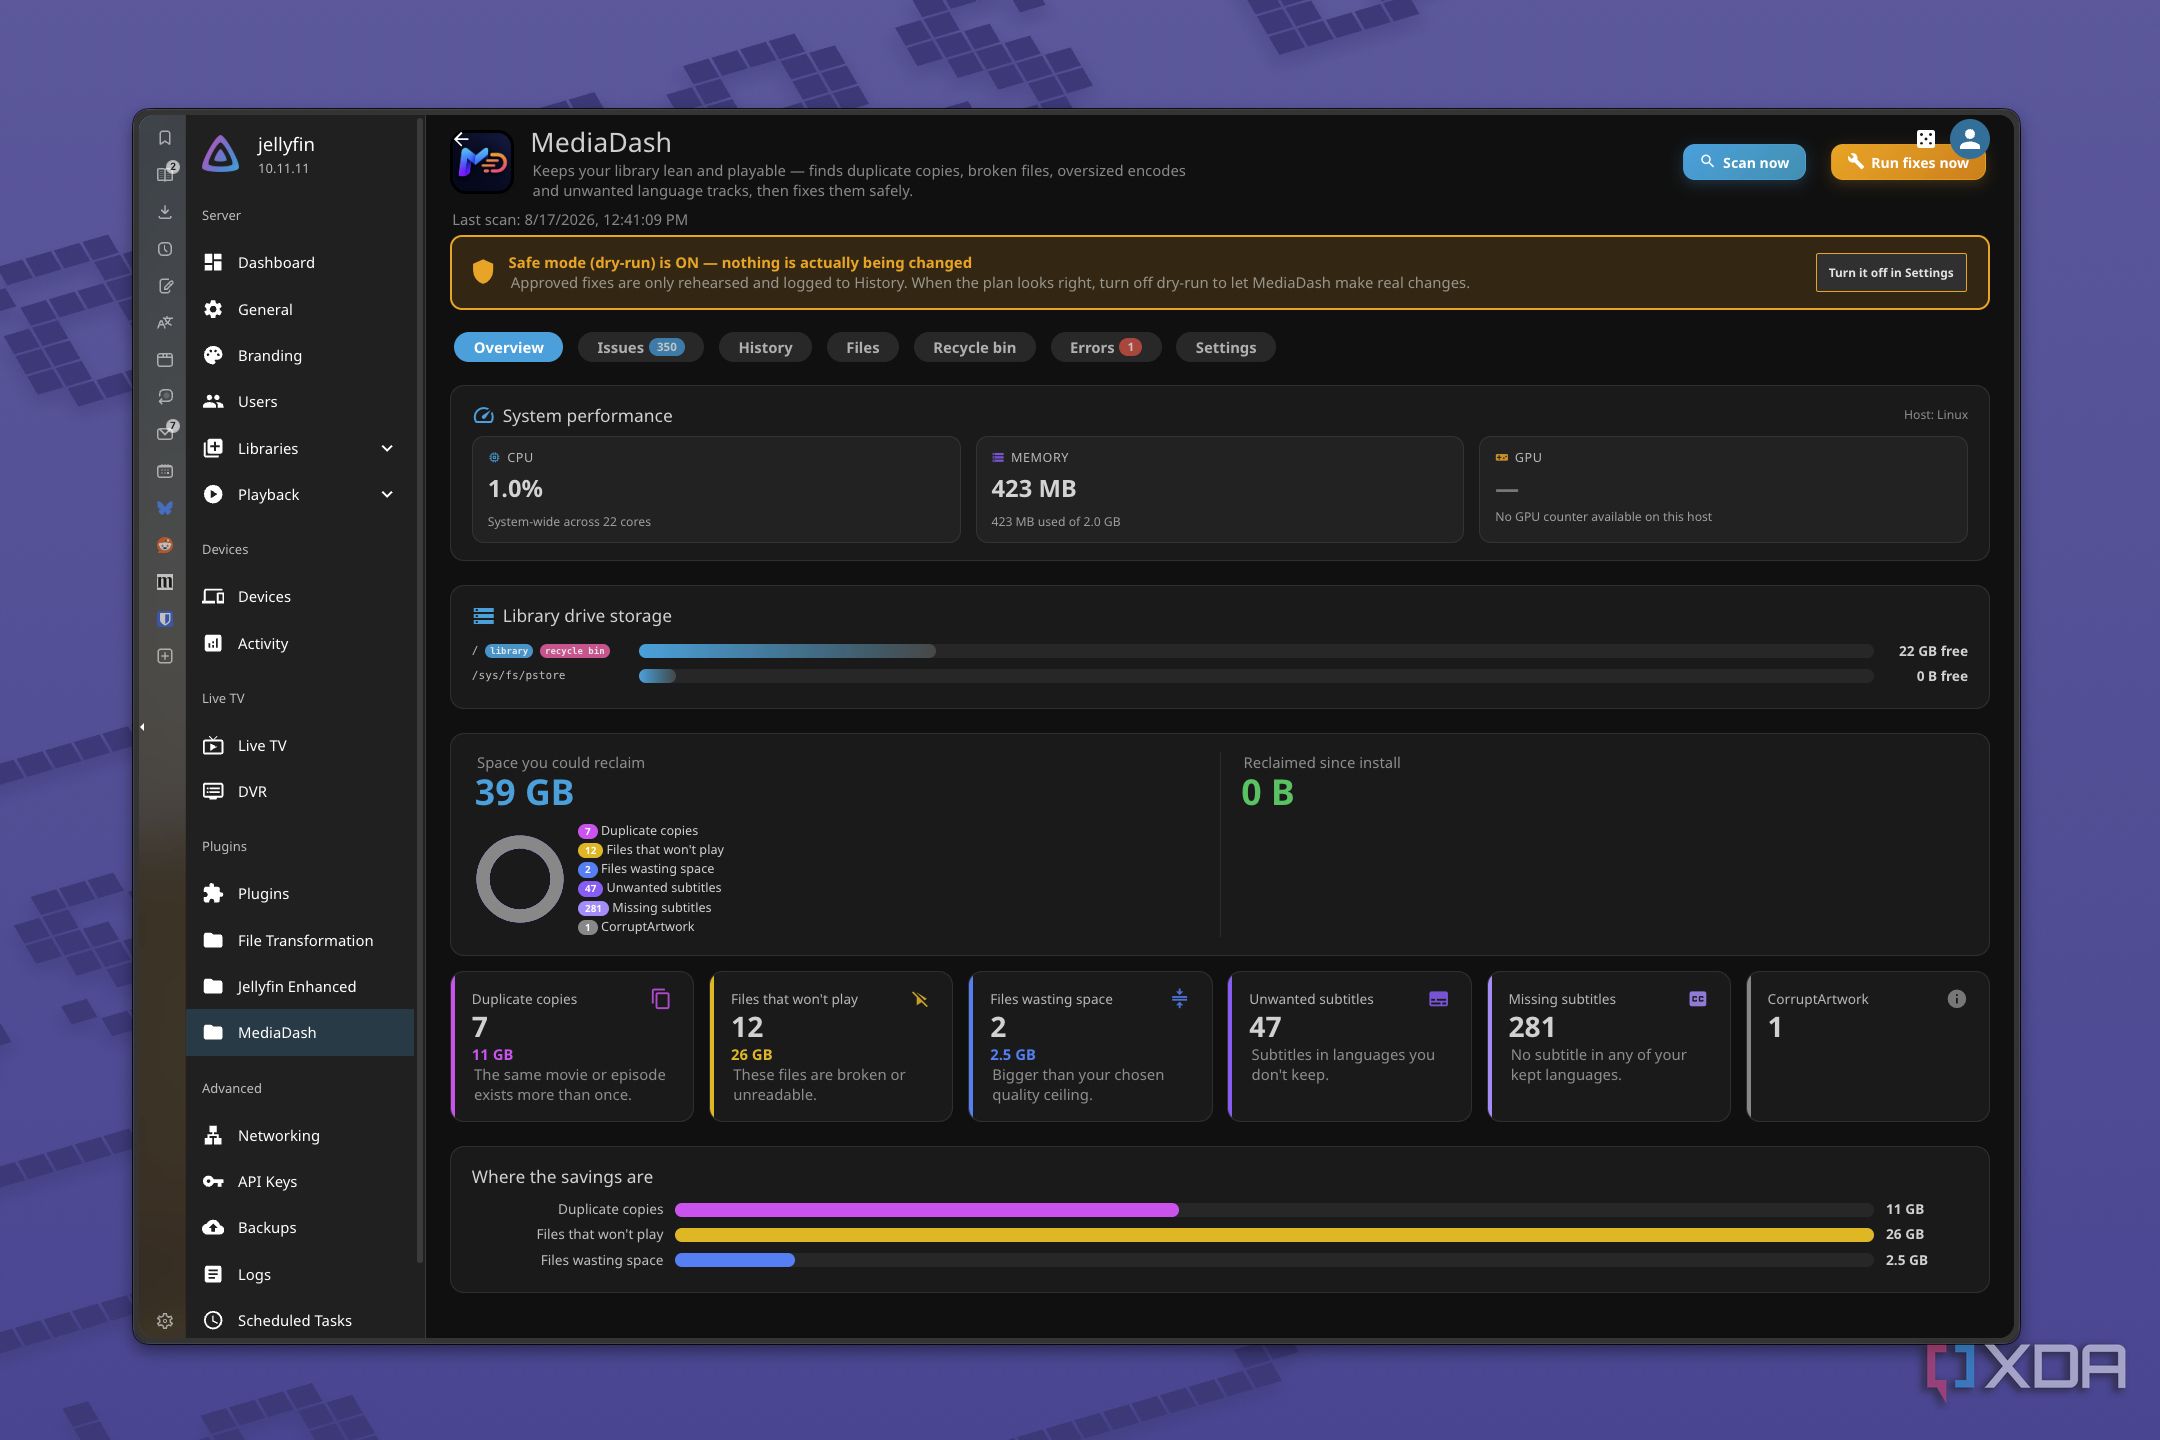The height and width of the screenshot is (1440, 2160).
Task: Open browser settings gear at sidebar bottom
Action: coord(165,1321)
